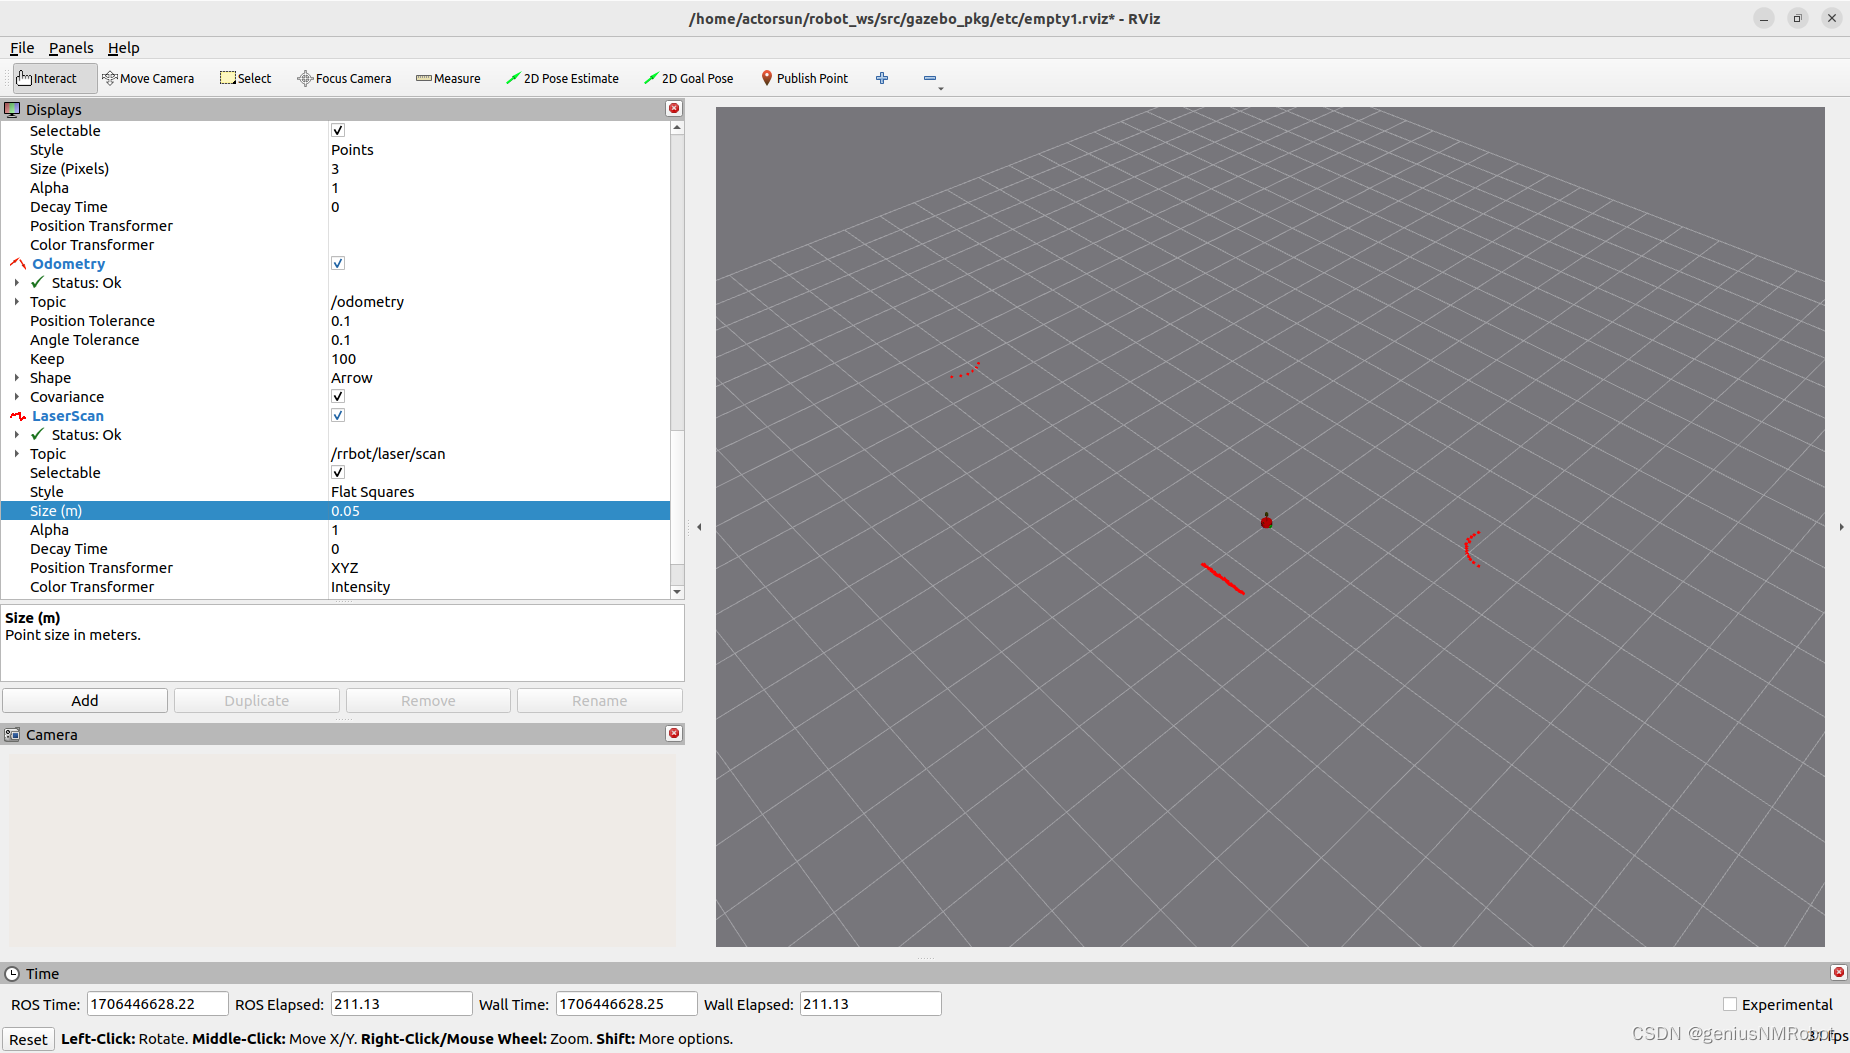Toggle the Odometry display checkbox
The height and width of the screenshot is (1053, 1850).
[x=337, y=263]
